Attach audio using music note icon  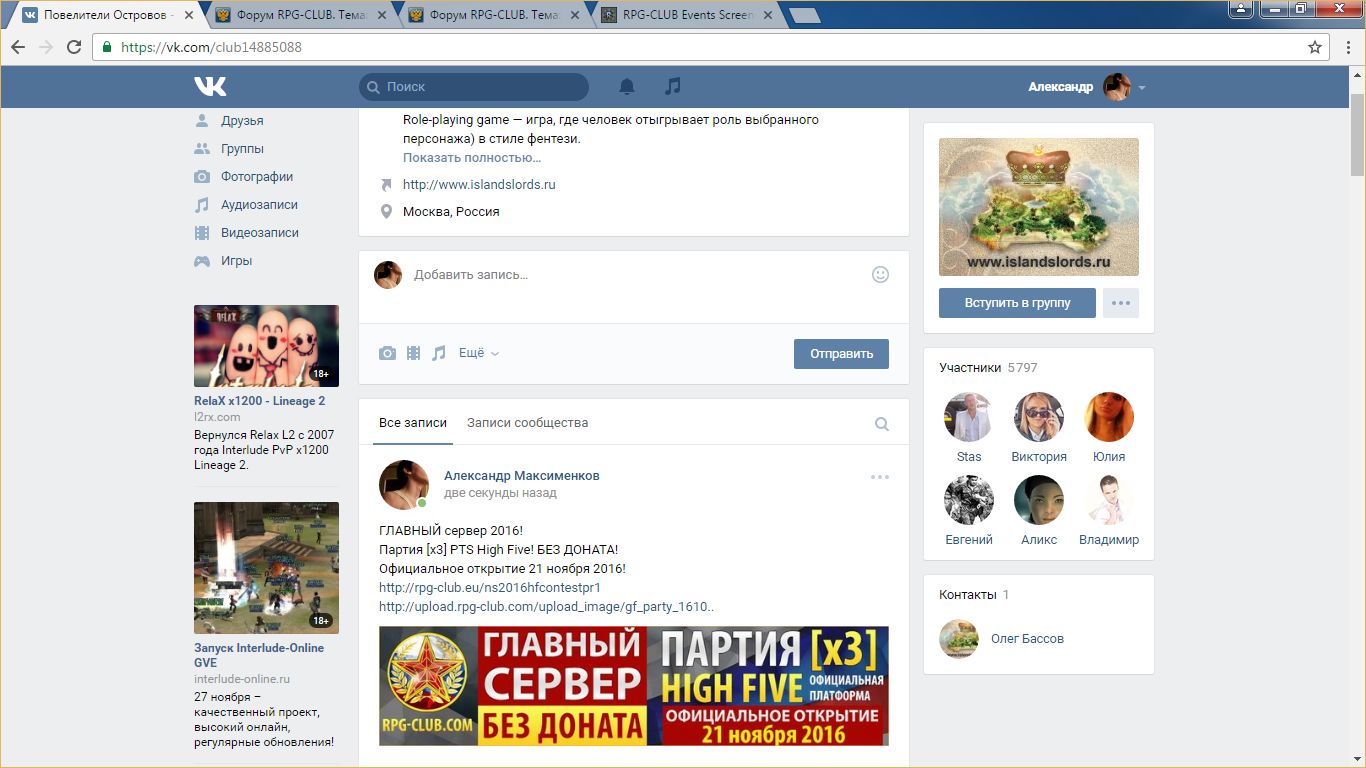[x=438, y=353]
